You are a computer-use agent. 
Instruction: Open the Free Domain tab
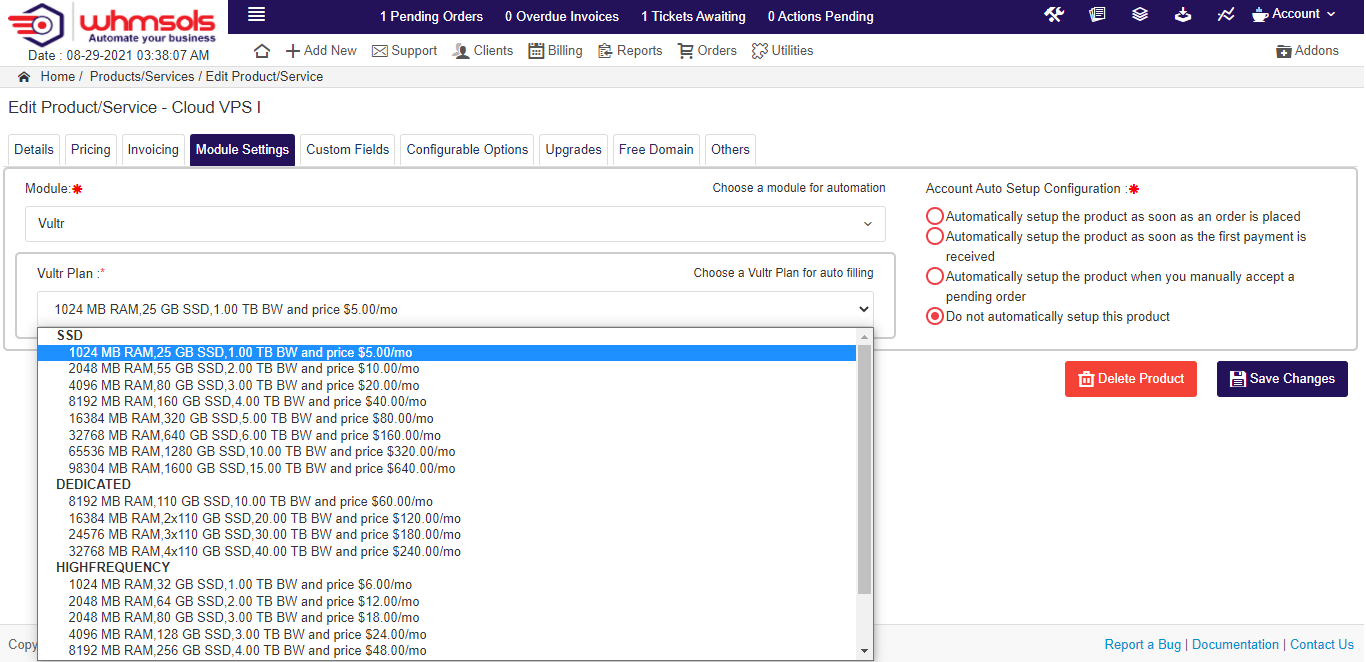[x=656, y=150]
